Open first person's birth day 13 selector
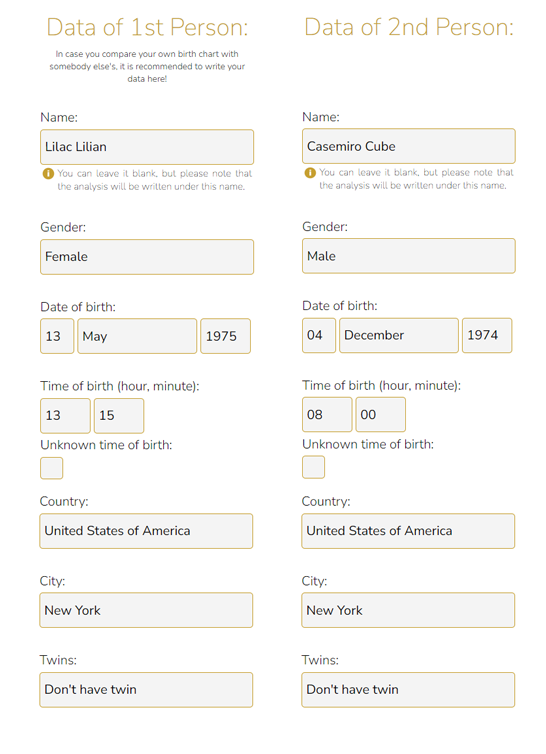Viewport: 546px width, 754px height. click(57, 336)
